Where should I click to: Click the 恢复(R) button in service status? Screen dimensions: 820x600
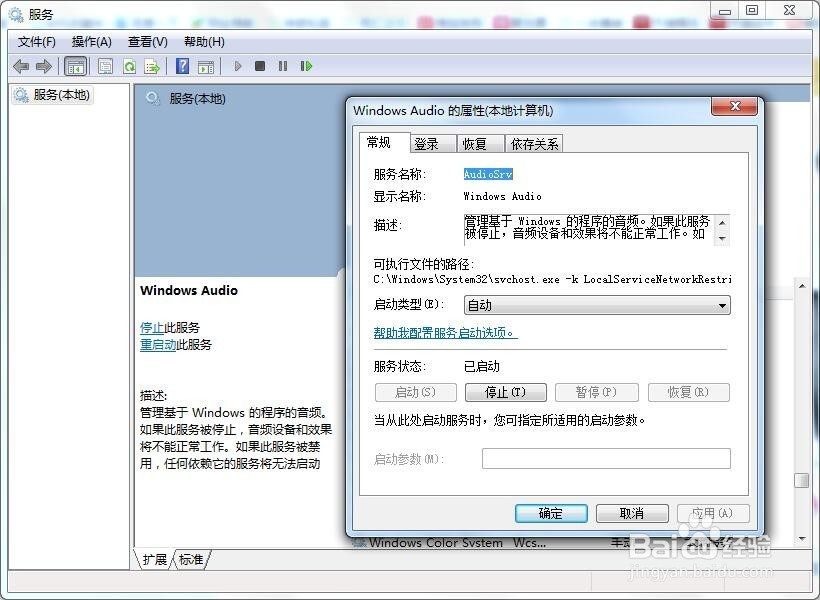click(689, 392)
